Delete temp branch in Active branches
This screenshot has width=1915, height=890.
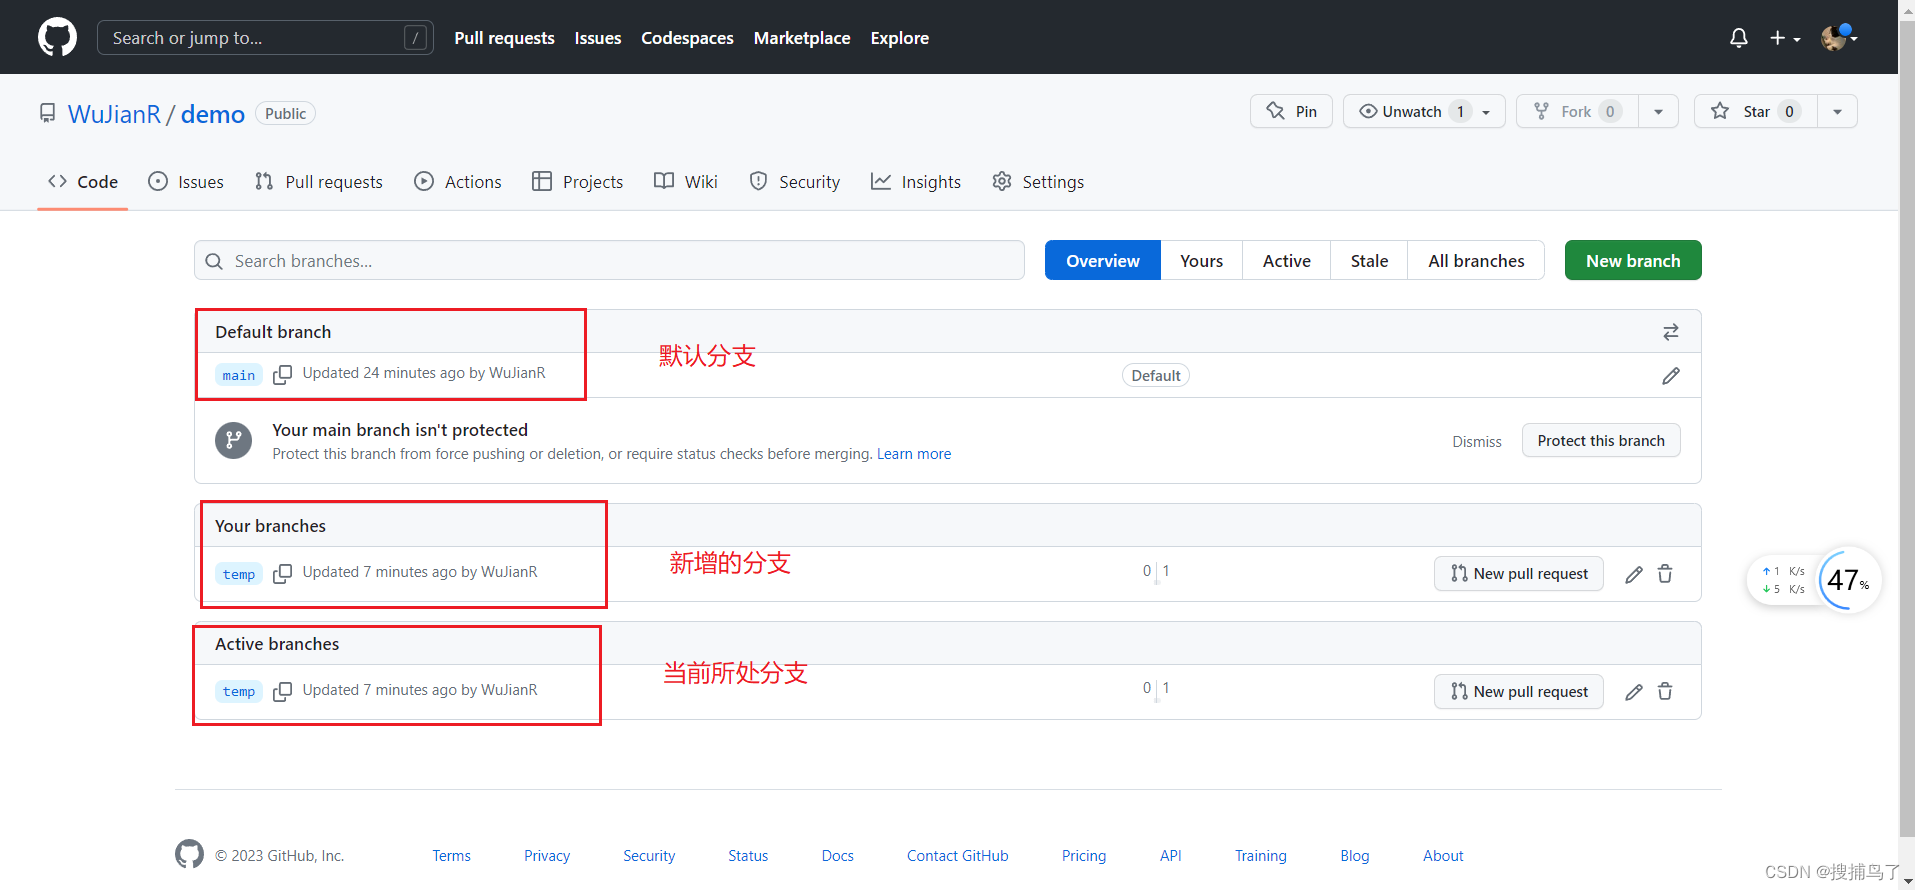click(x=1665, y=692)
